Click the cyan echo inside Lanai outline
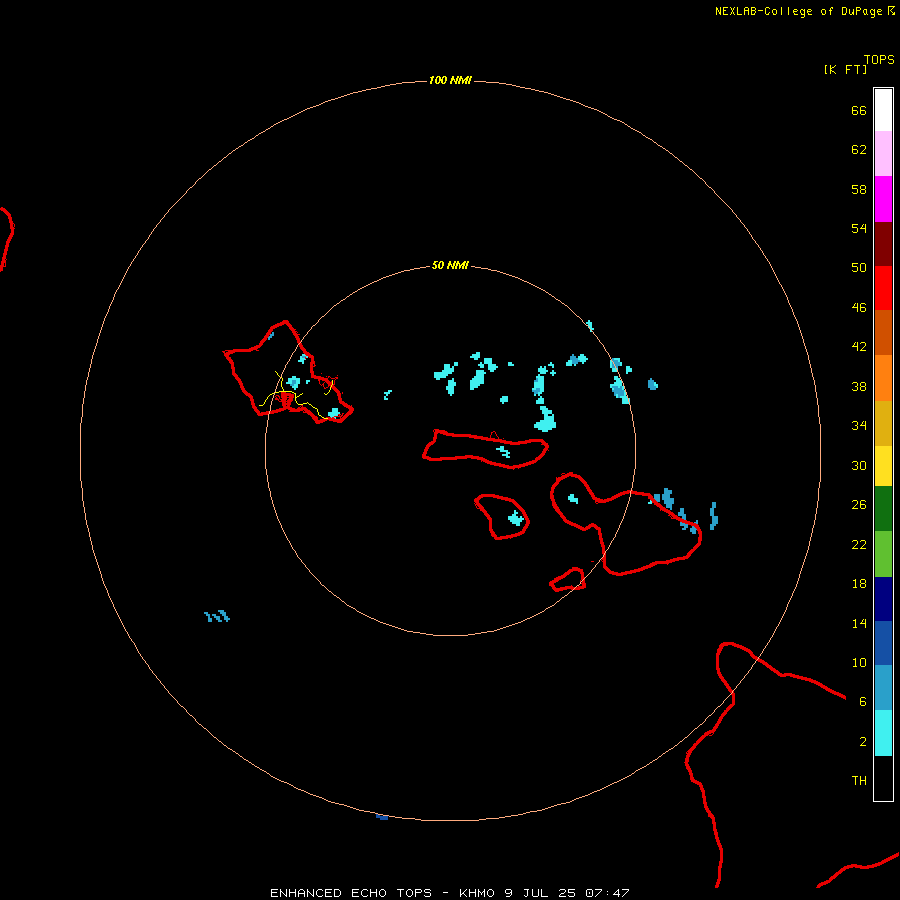This screenshot has height=900, width=900. 516,518
